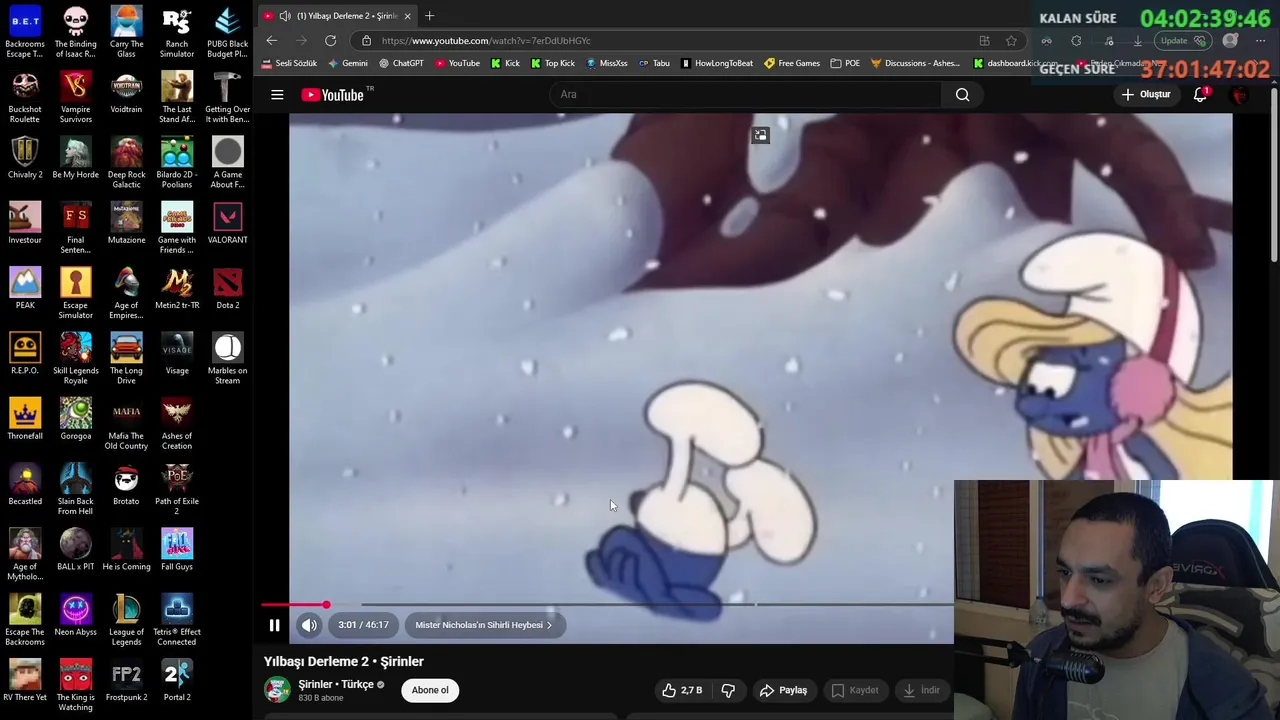Open the Şirinler • Türkçe channel avatar
Image resolution: width=1280 pixels, height=720 pixels.
[277, 690]
